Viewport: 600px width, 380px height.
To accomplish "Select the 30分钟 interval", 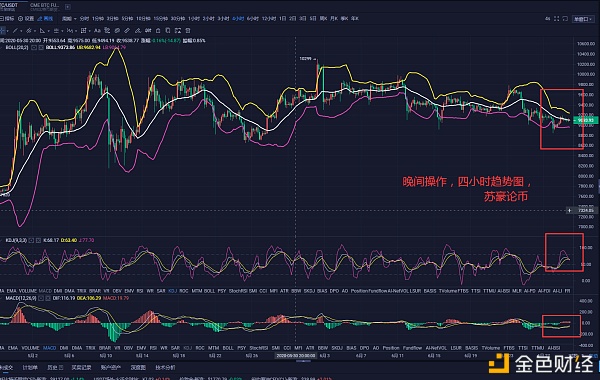I will point(178,18).
